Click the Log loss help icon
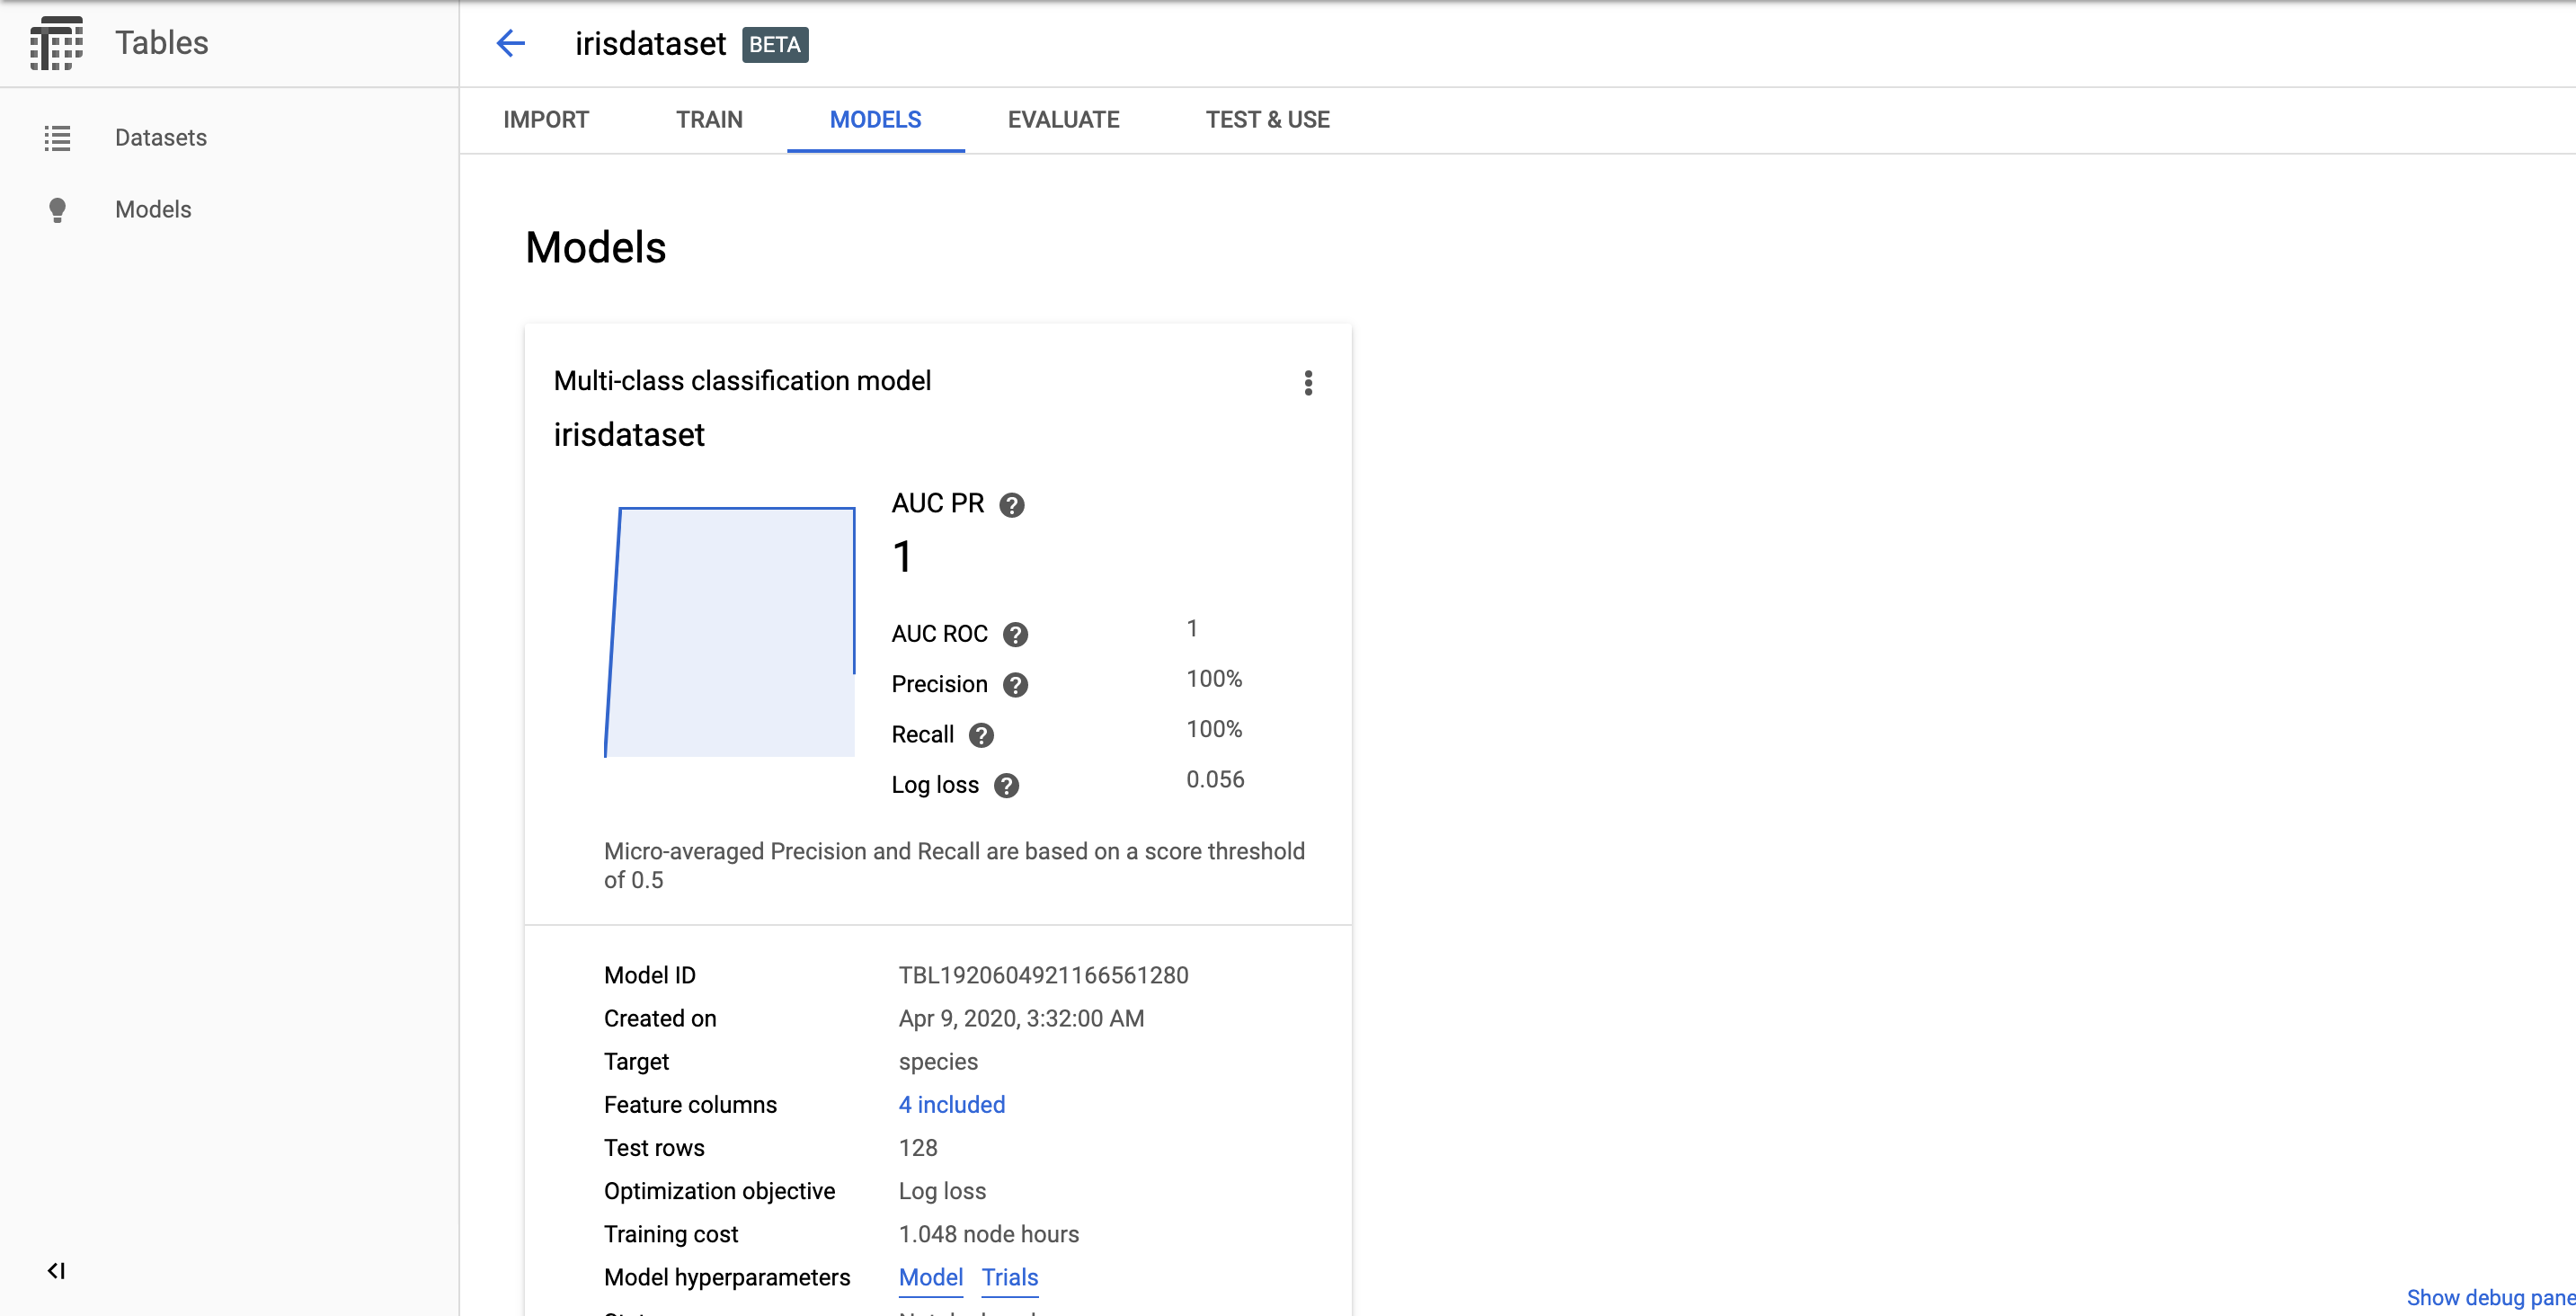This screenshot has height=1316, width=2576. click(1007, 785)
